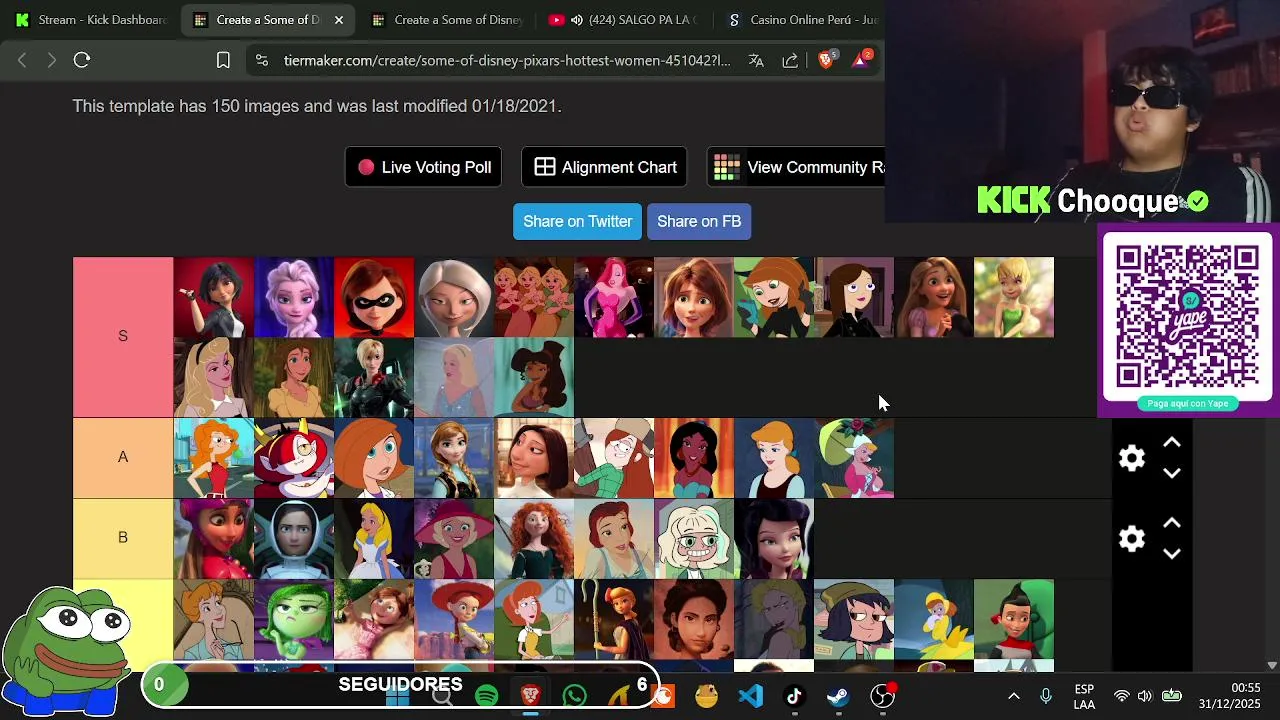
Task: Open TikTok from the taskbar
Action: coord(794,695)
